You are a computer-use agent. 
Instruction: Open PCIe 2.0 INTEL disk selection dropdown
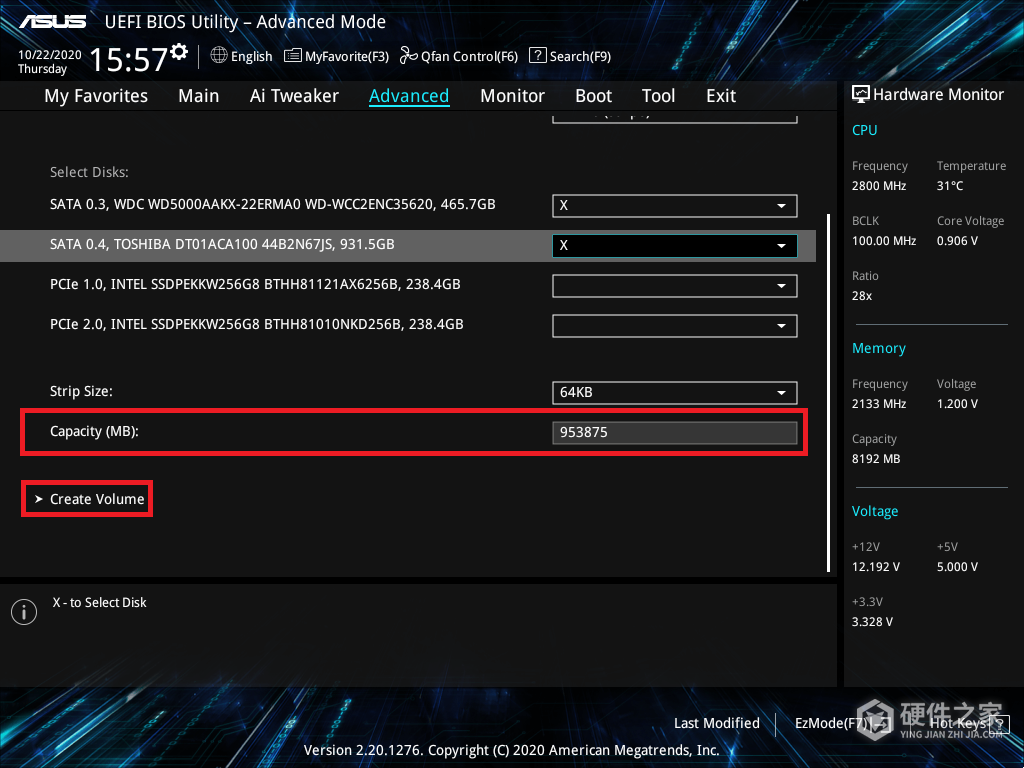click(675, 326)
